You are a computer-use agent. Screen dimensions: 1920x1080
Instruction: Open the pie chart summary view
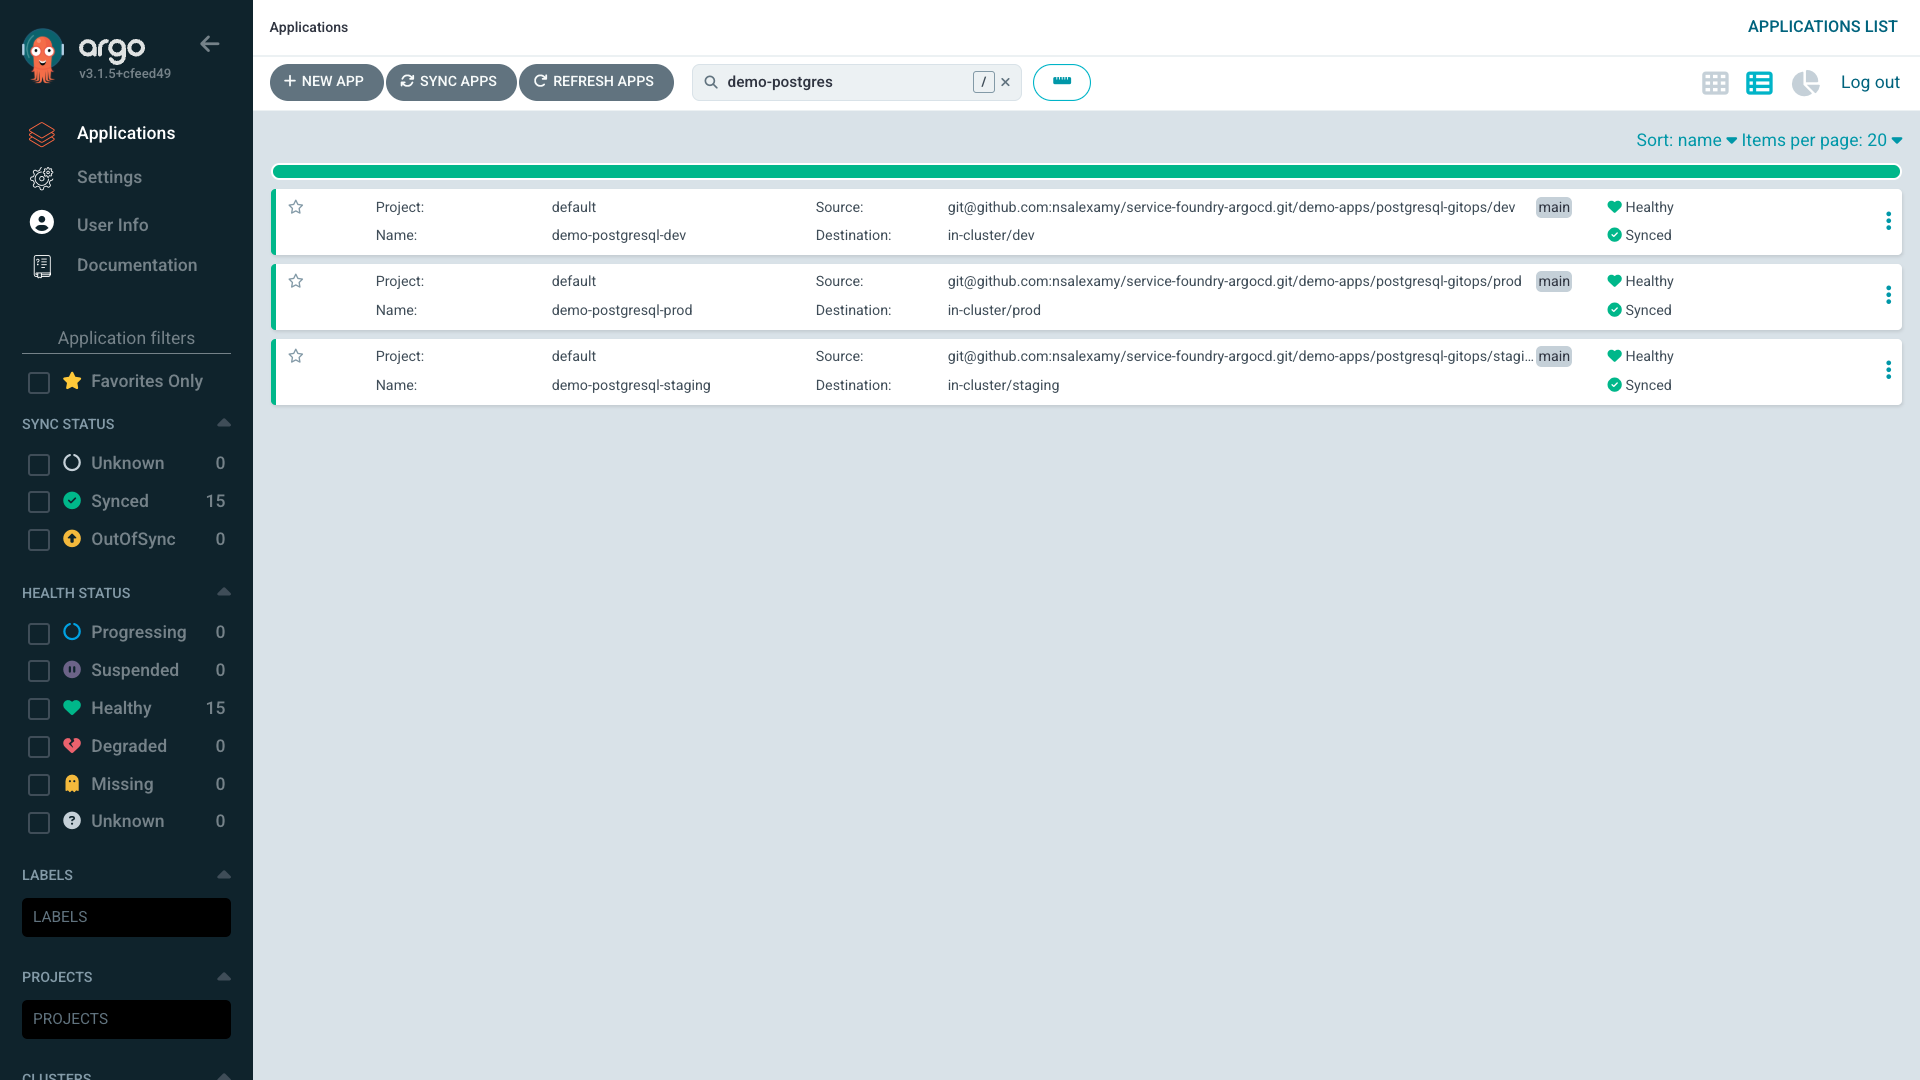[1806, 83]
